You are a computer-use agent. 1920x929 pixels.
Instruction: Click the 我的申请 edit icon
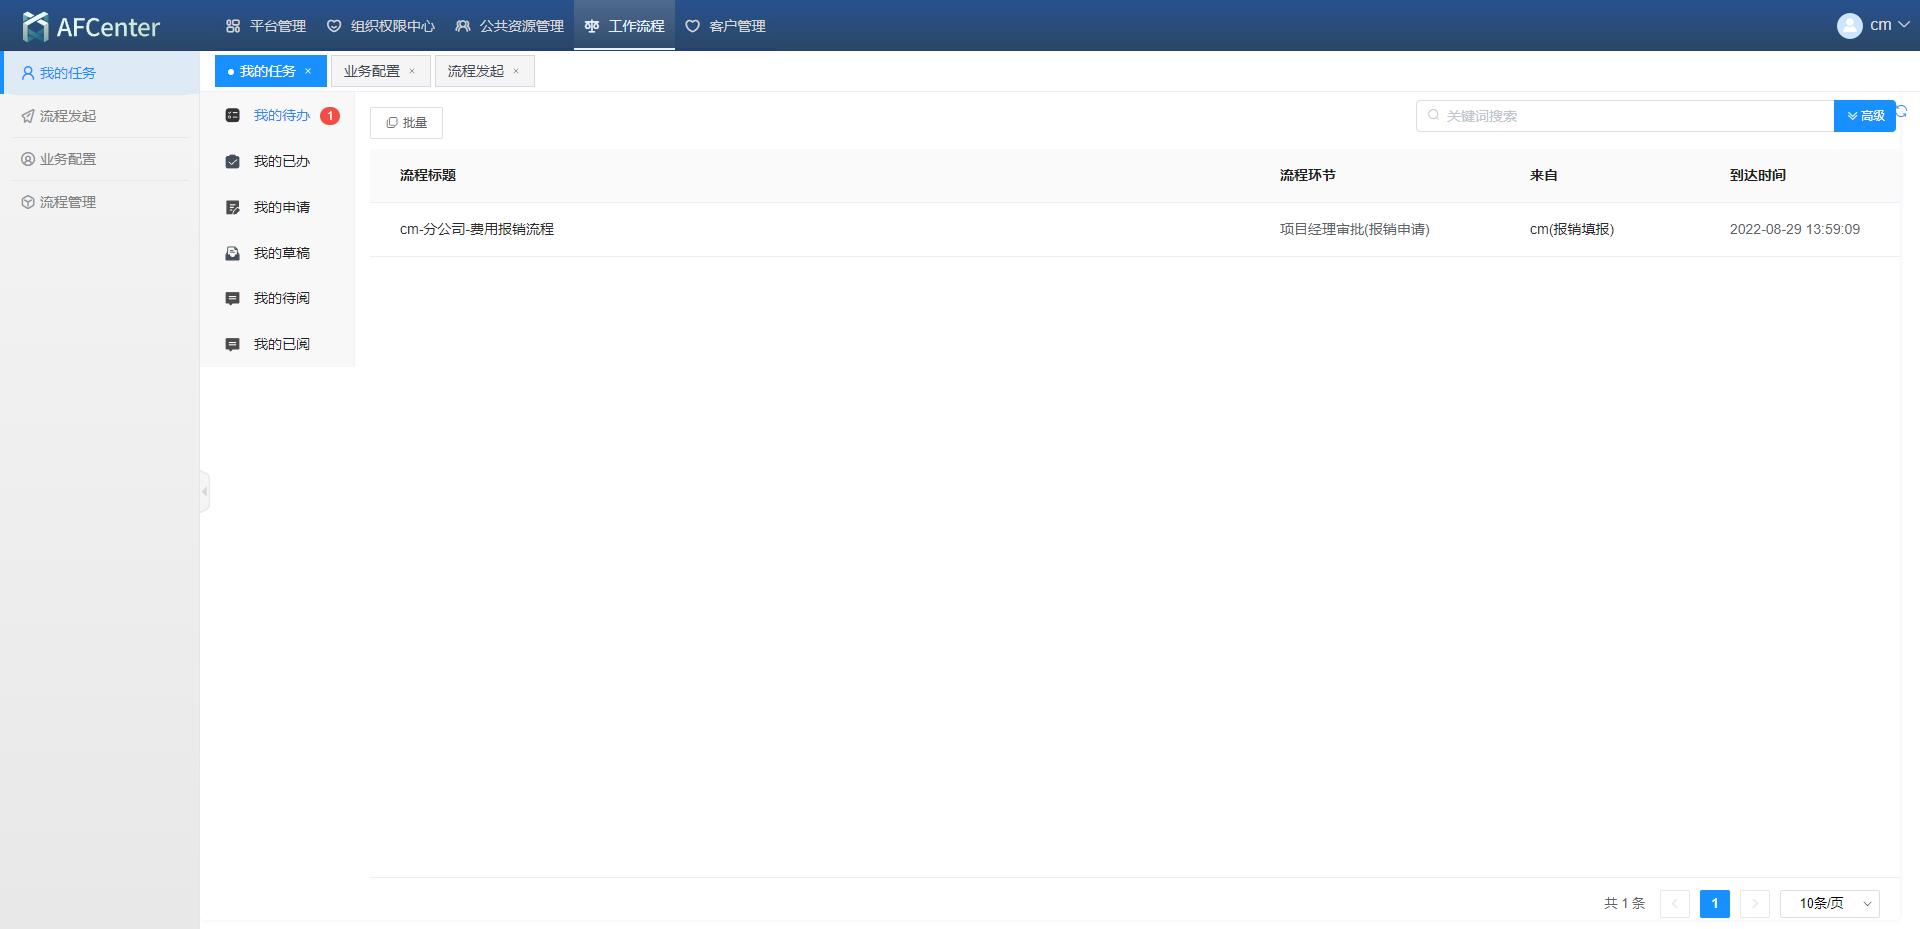click(x=232, y=208)
